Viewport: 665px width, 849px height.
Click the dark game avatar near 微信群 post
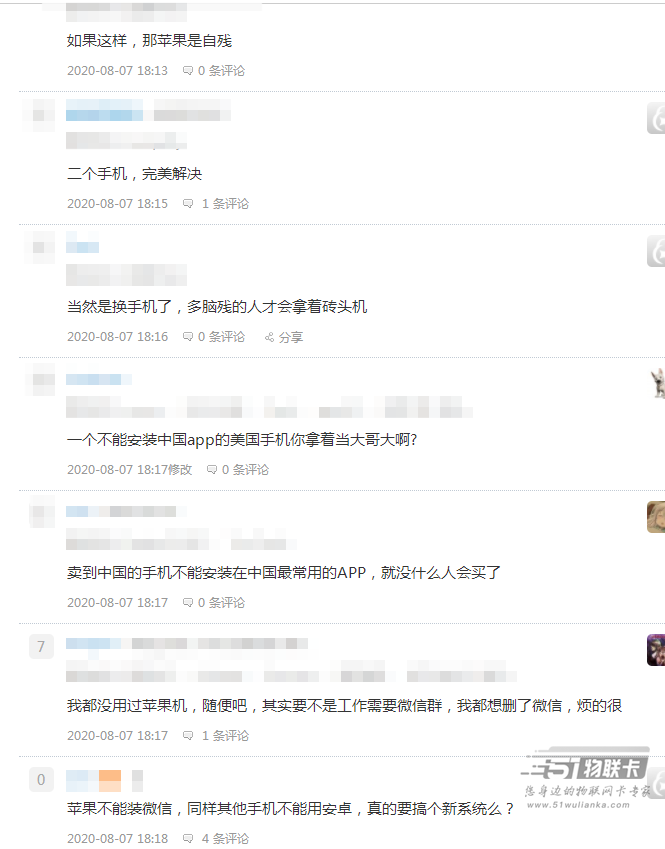656,650
